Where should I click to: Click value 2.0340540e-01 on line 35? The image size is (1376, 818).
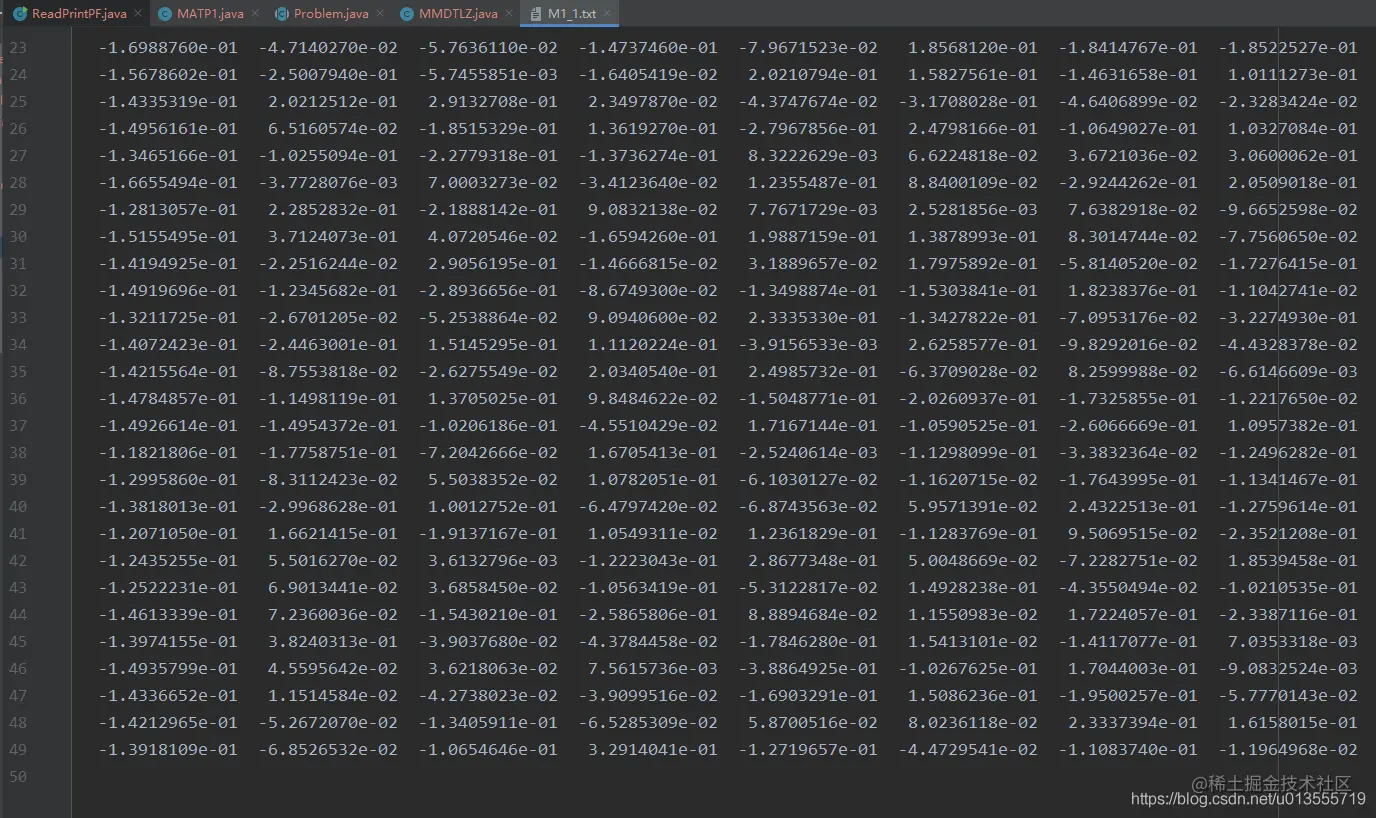pos(653,372)
